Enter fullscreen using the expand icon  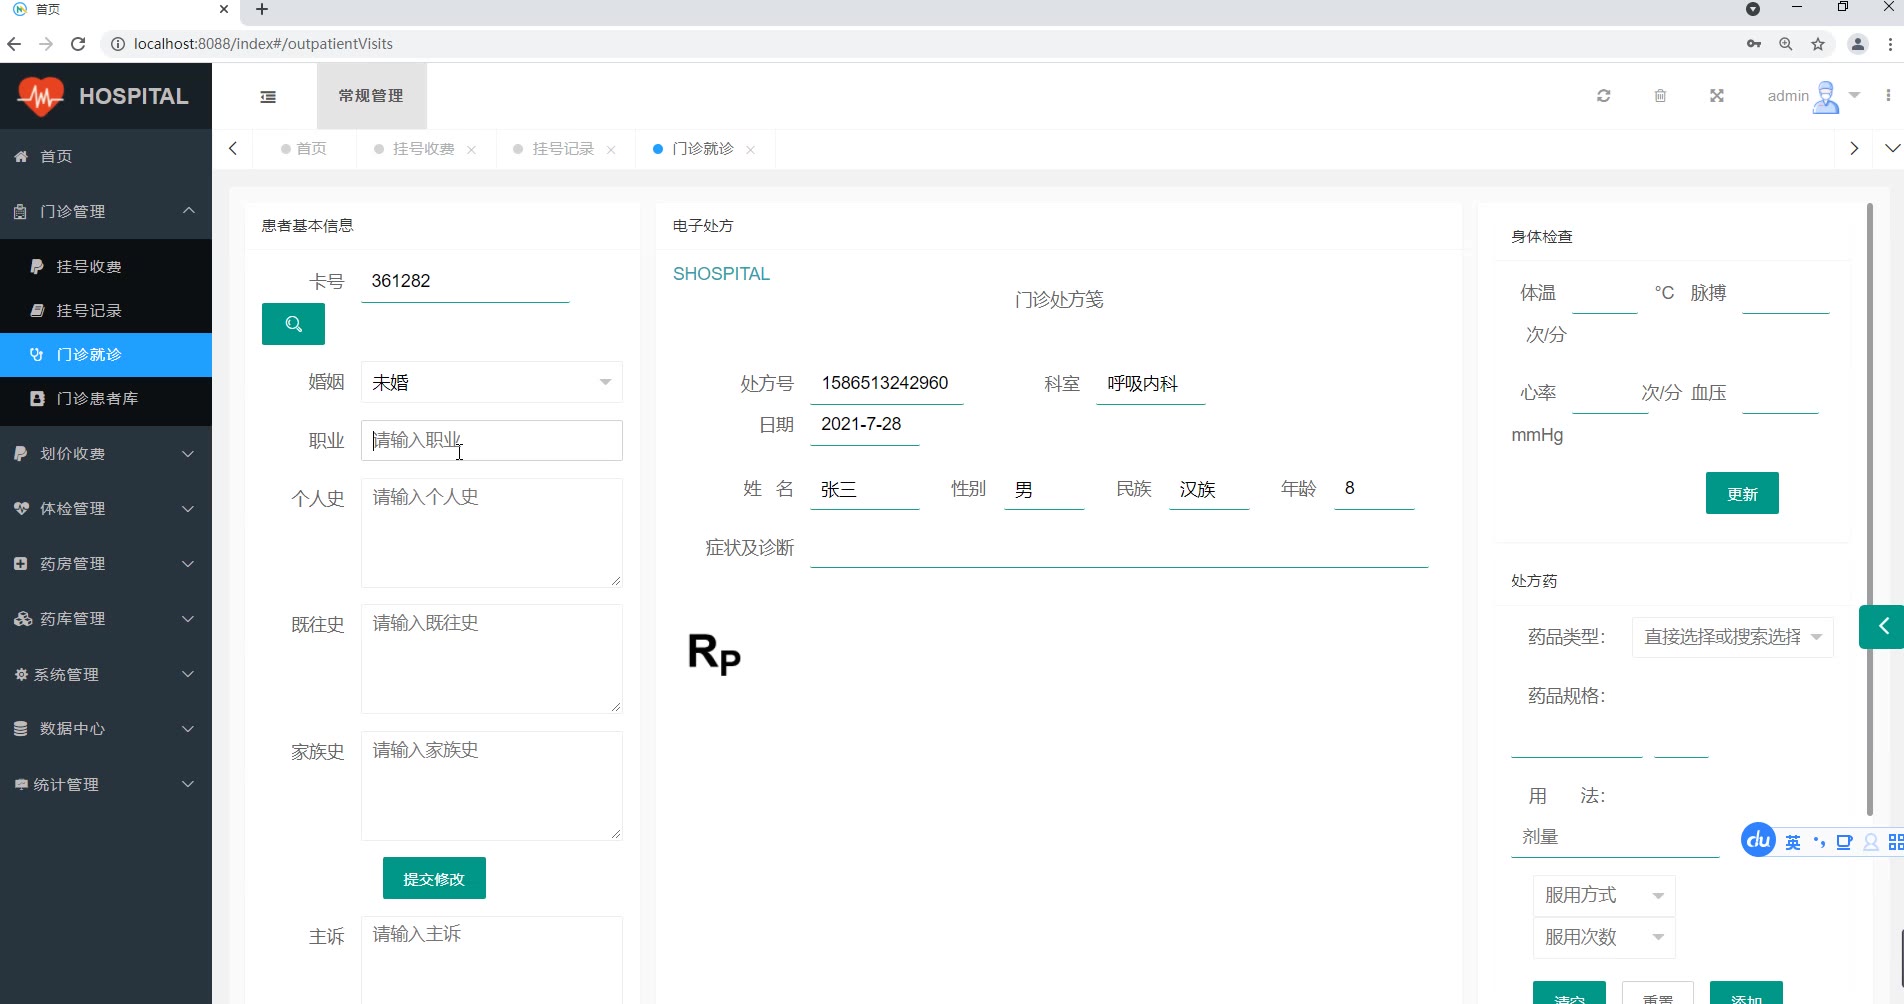[1716, 96]
